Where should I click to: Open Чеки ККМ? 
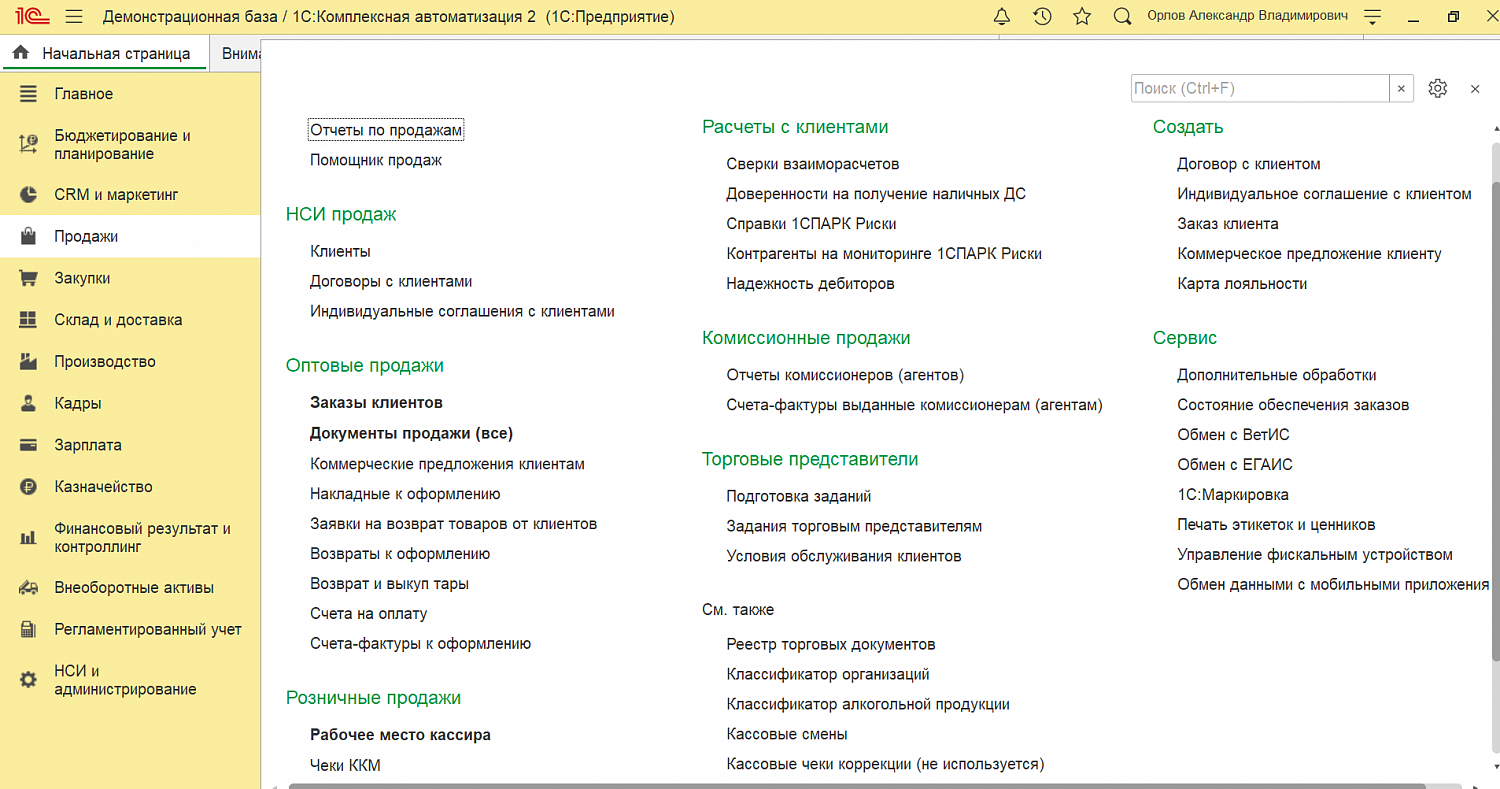click(345, 766)
